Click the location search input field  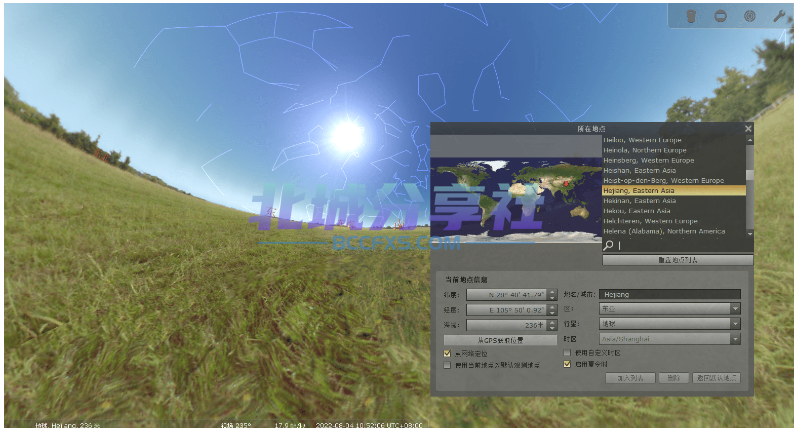coord(682,245)
